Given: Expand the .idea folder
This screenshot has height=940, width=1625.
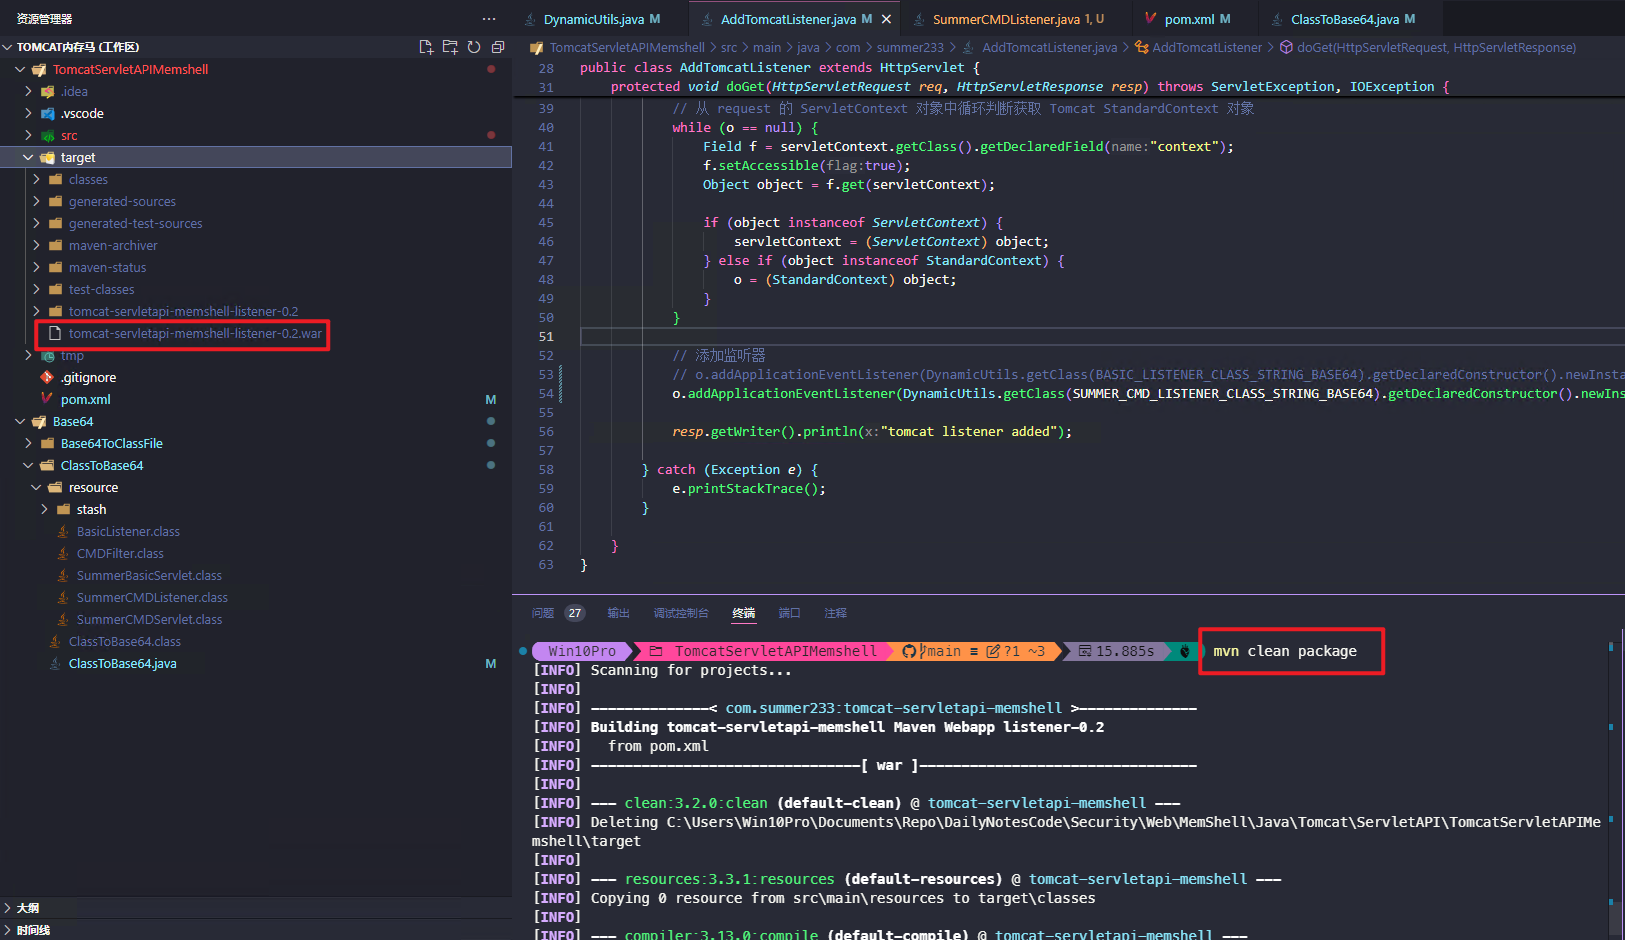Looking at the screenshot, I should click(28, 91).
